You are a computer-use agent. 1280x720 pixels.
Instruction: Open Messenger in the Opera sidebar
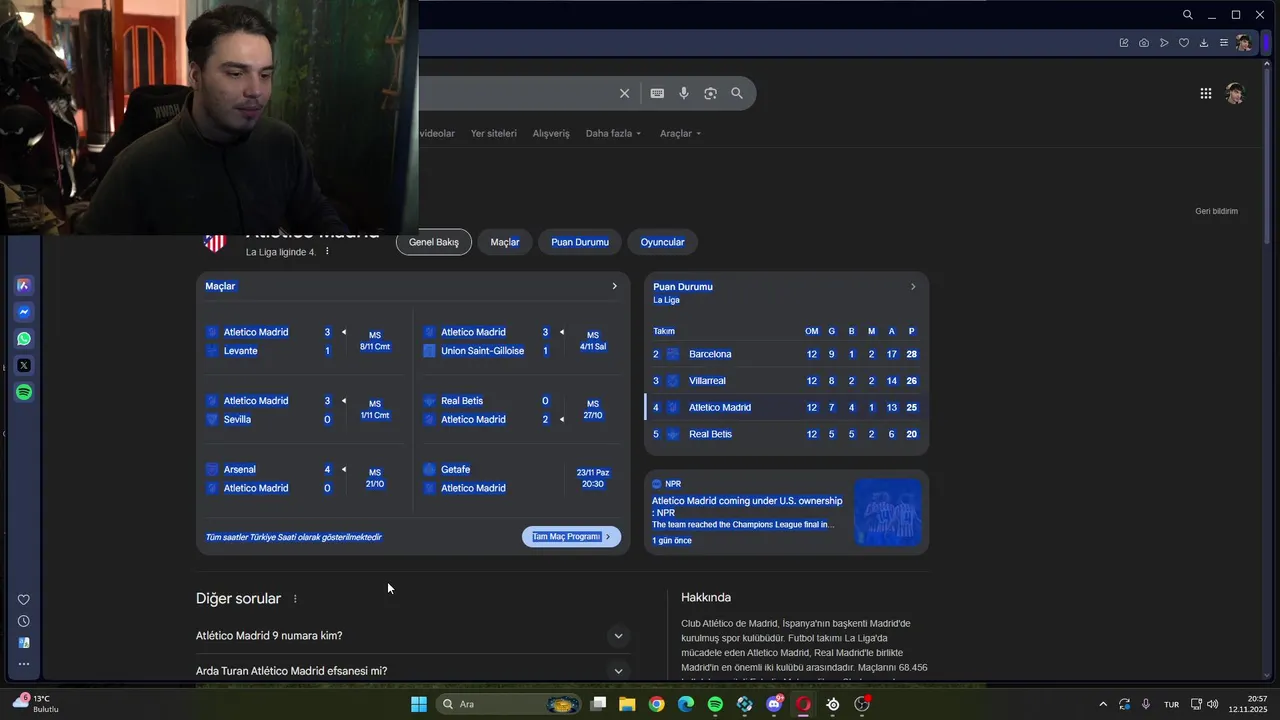pyautogui.click(x=24, y=312)
